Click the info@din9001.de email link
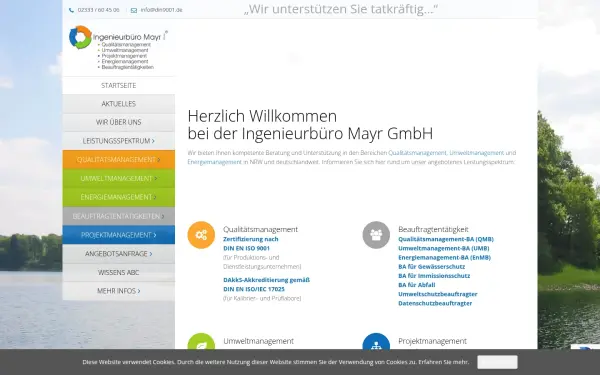Screen dimensions: 600x375 click(x=161, y=10)
